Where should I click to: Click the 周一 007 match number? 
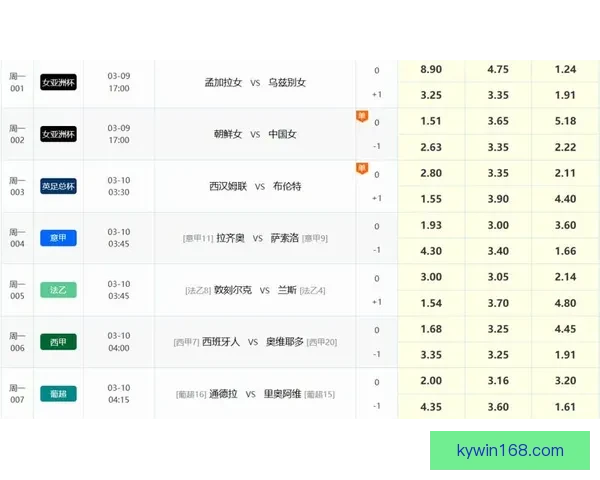coord(17,394)
